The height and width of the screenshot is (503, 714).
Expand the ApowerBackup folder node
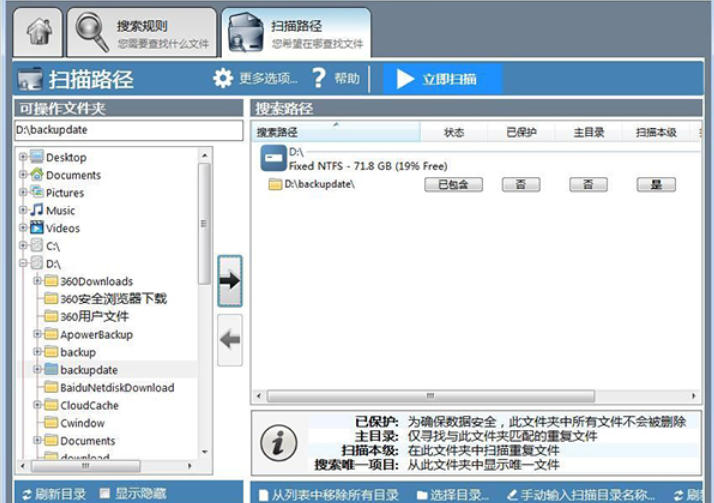pos(37,334)
